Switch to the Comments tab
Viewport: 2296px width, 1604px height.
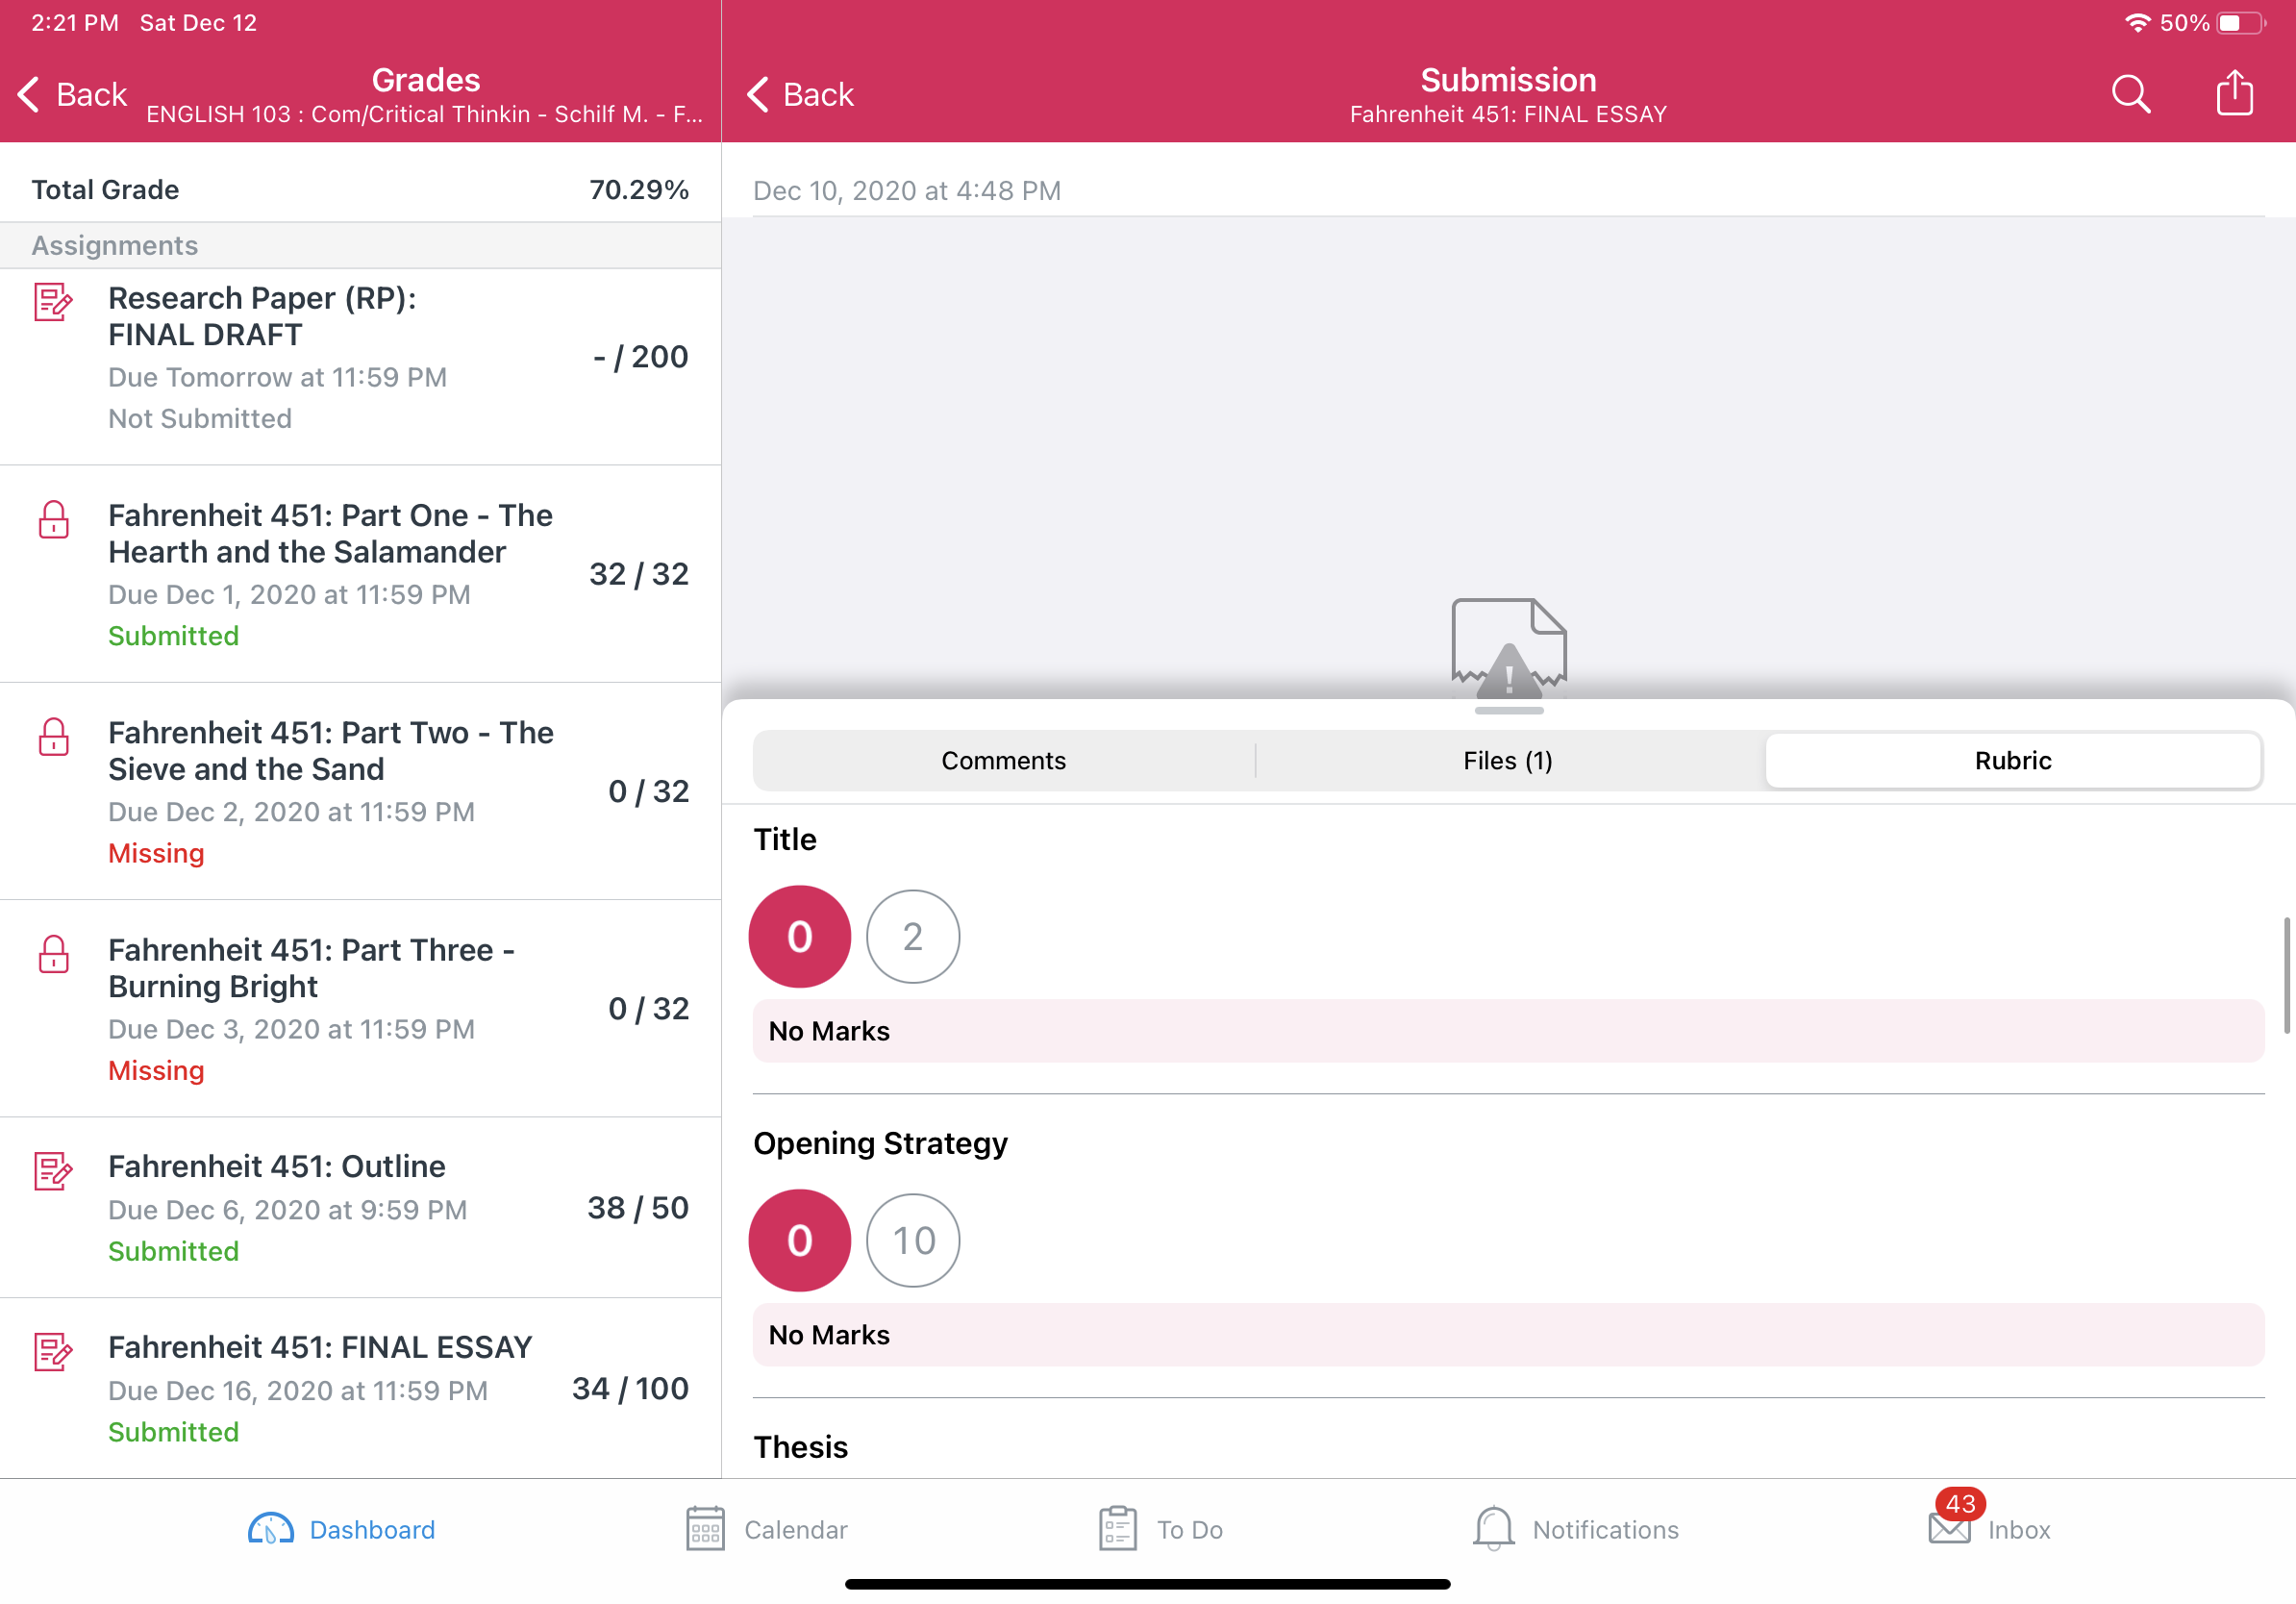tap(1003, 760)
